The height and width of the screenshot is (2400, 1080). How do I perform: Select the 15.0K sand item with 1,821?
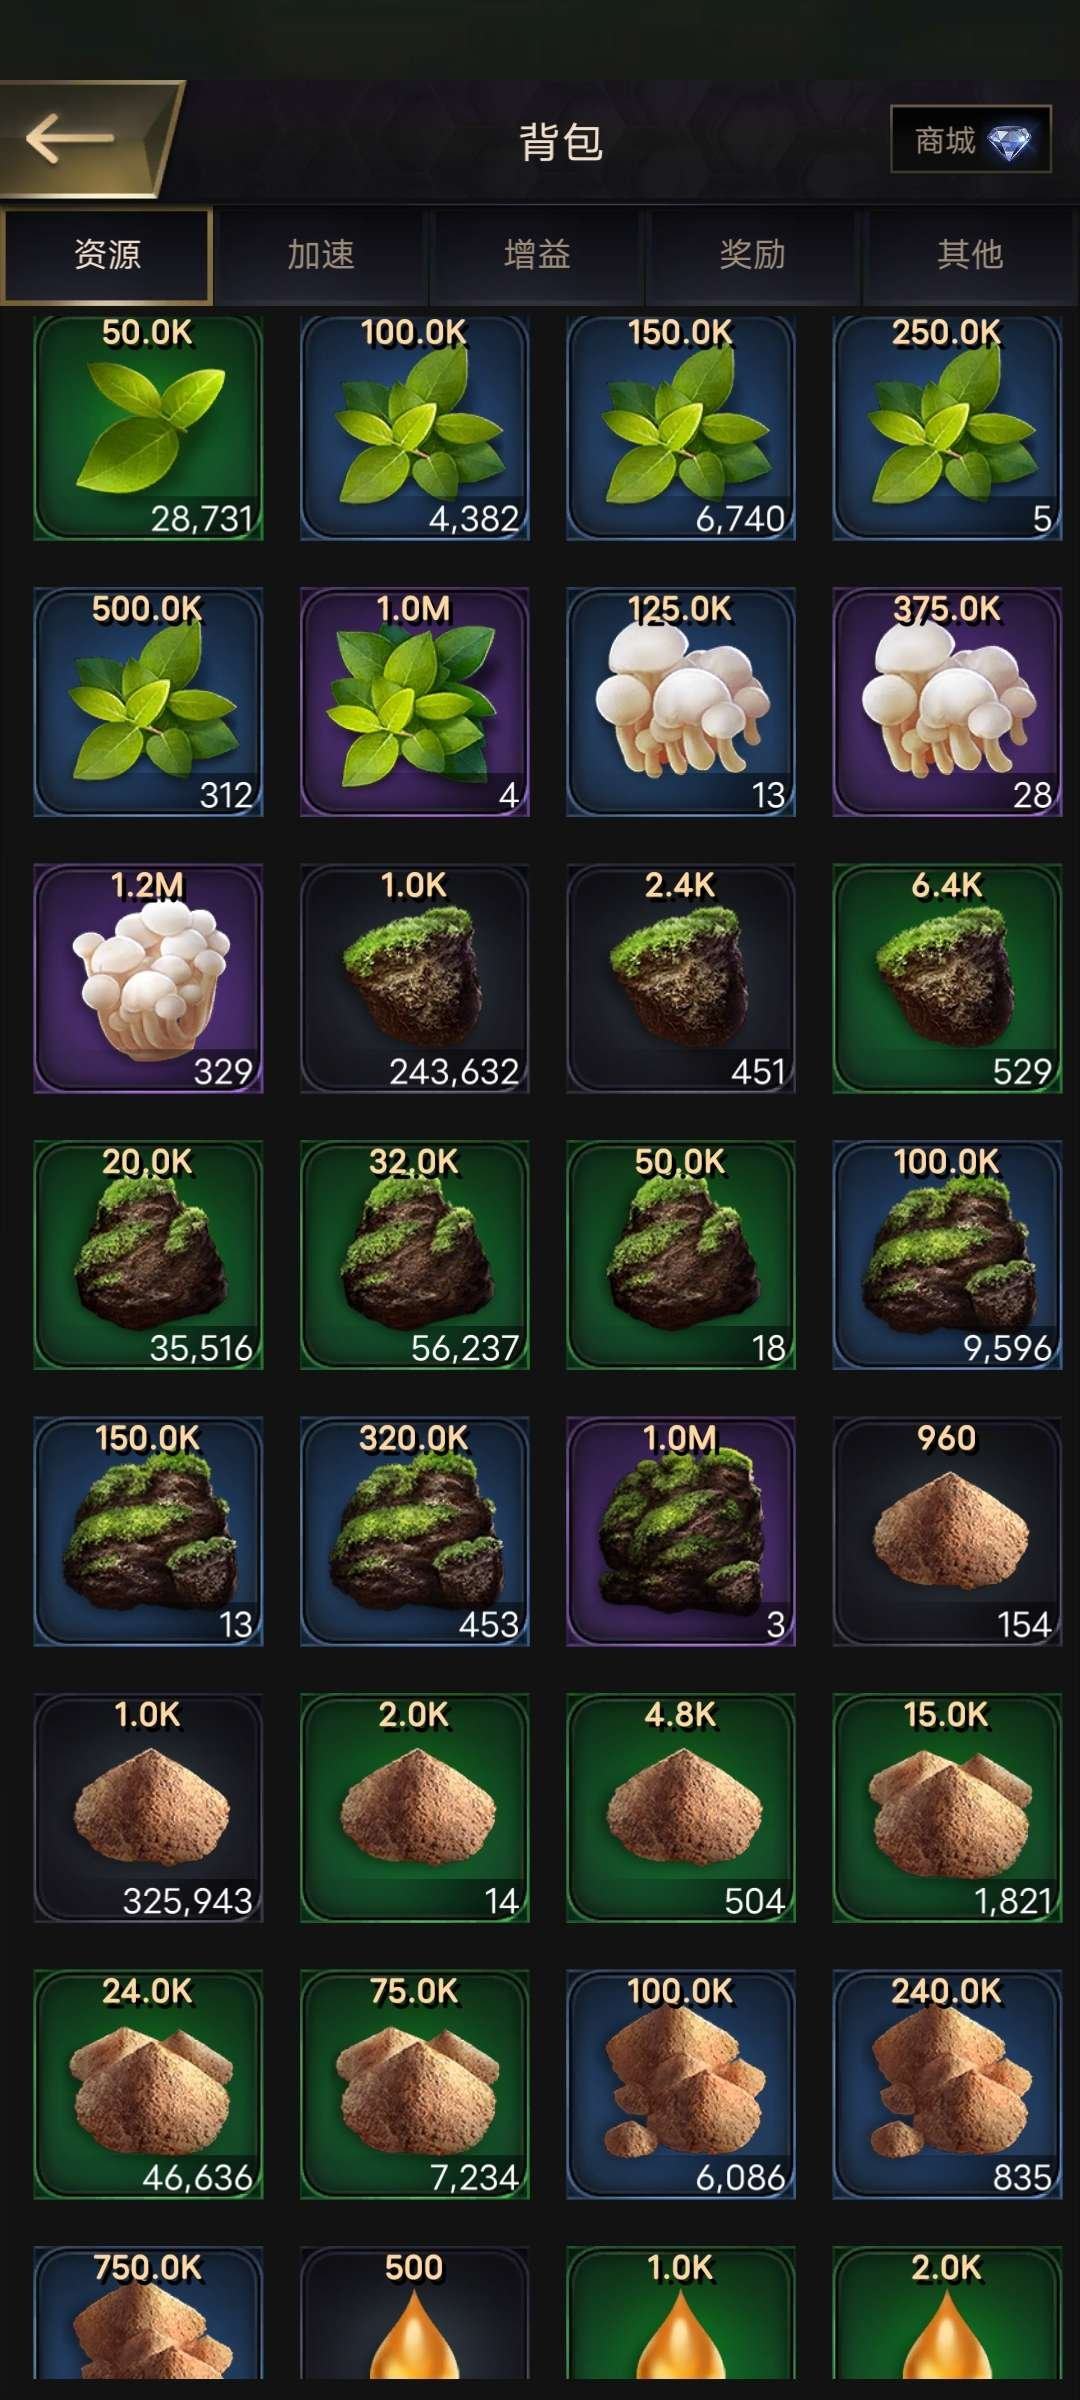coord(947,1808)
